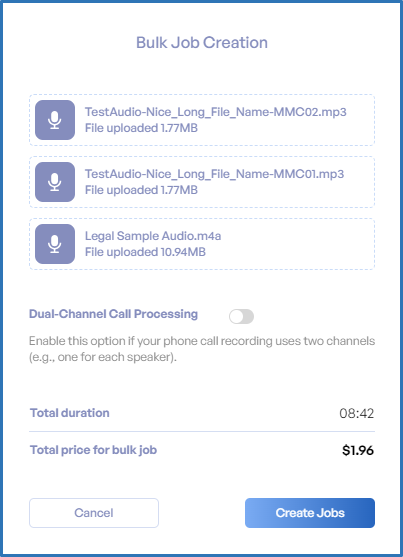Click the second file's File uploaded 1.77MB text
The width and height of the screenshot is (403, 557).
(141, 190)
